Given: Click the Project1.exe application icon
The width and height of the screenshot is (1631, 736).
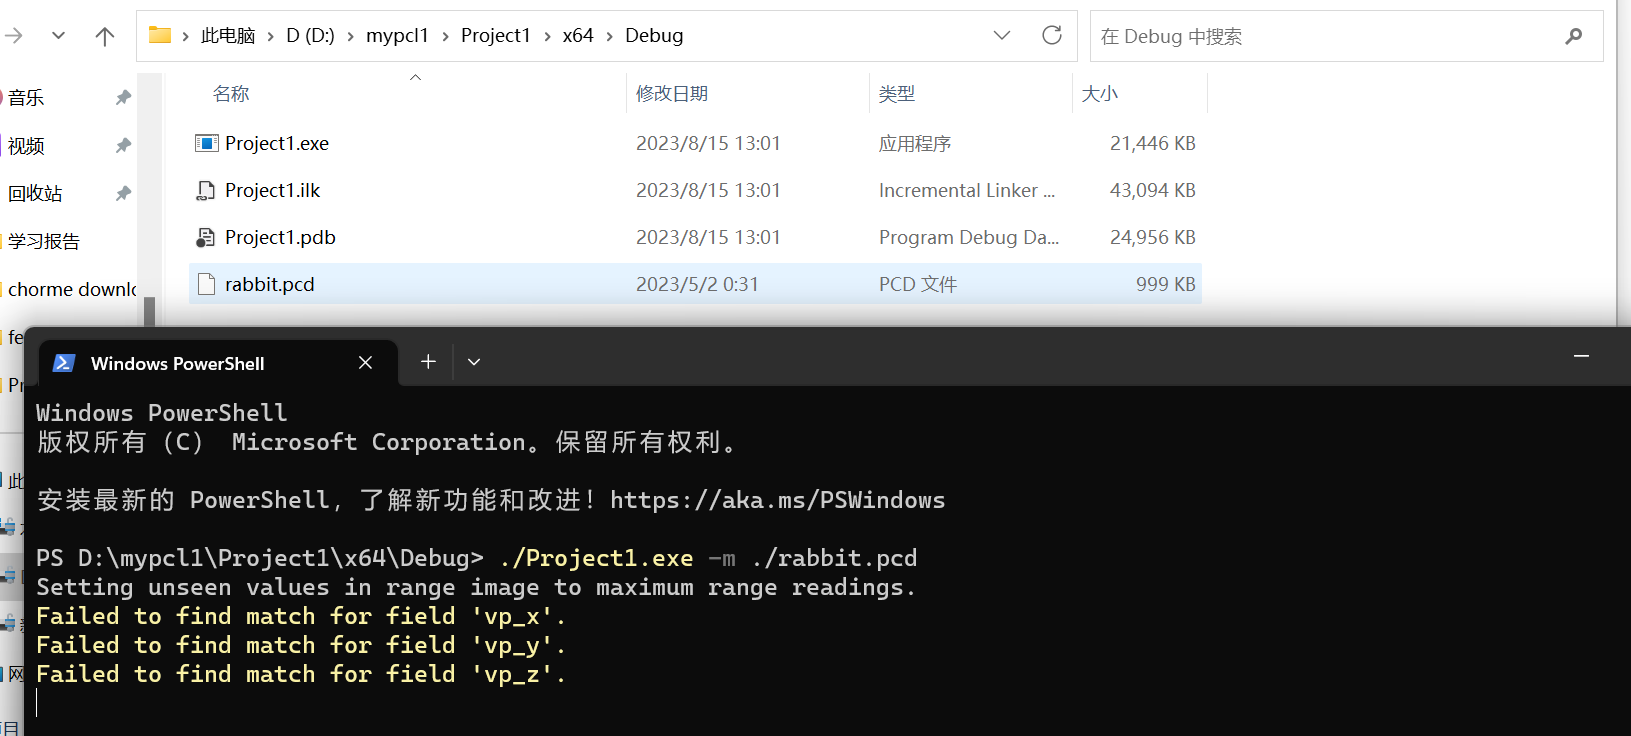Looking at the screenshot, I should (x=206, y=142).
